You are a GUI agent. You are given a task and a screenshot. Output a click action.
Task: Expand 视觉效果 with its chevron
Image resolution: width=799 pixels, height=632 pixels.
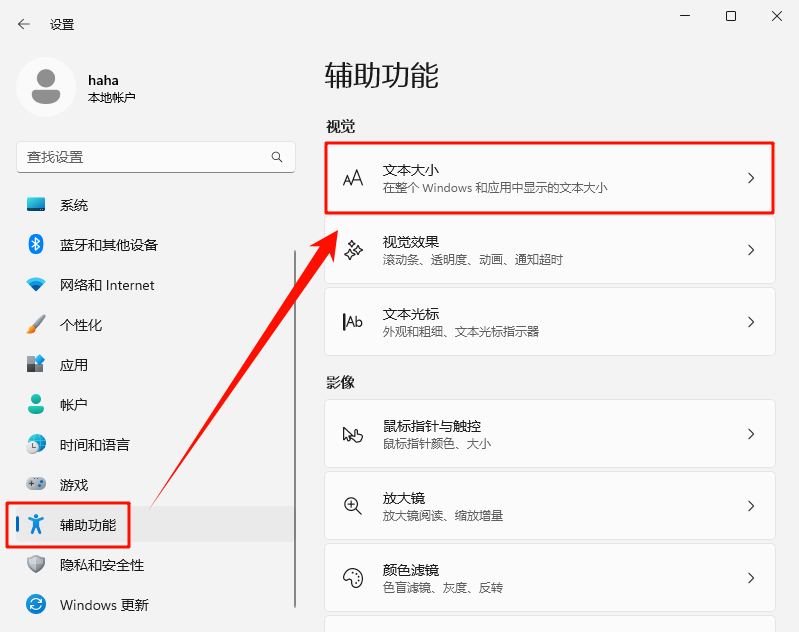click(751, 250)
